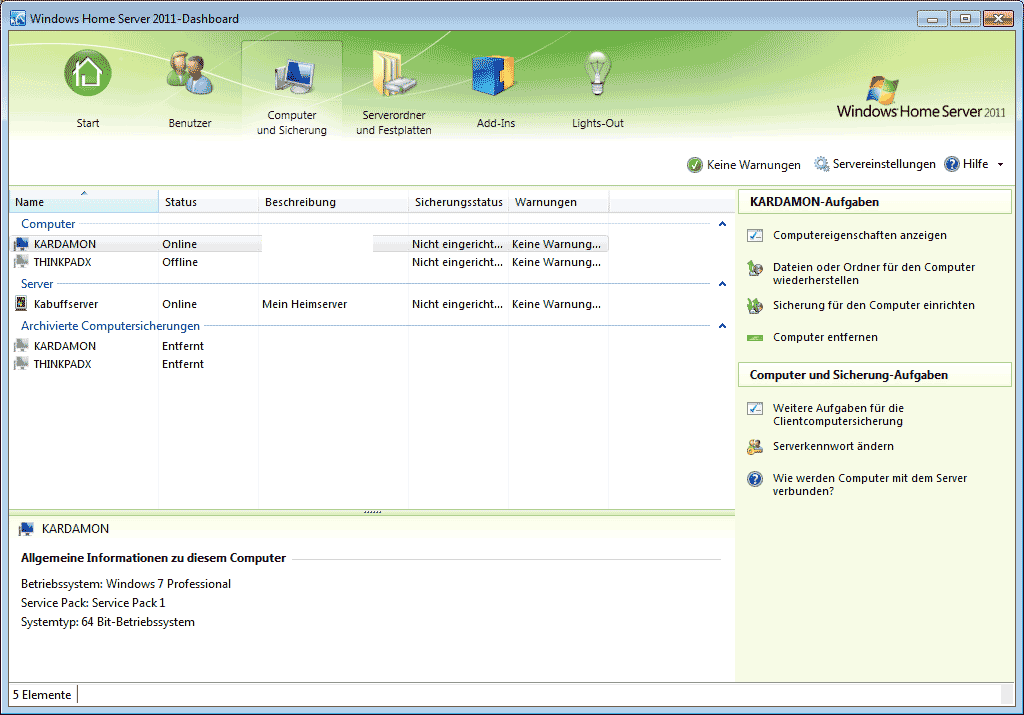Sort by the Name column header
The image size is (1024, 715).
coord(84,202)
